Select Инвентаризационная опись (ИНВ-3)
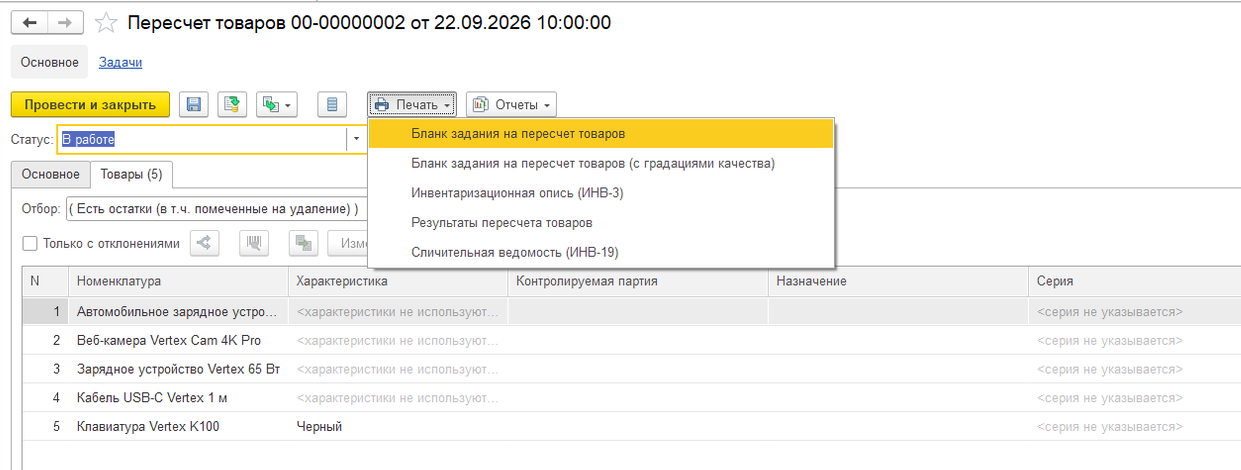Screen dimensions: 1241x470 tap(601, 192)
